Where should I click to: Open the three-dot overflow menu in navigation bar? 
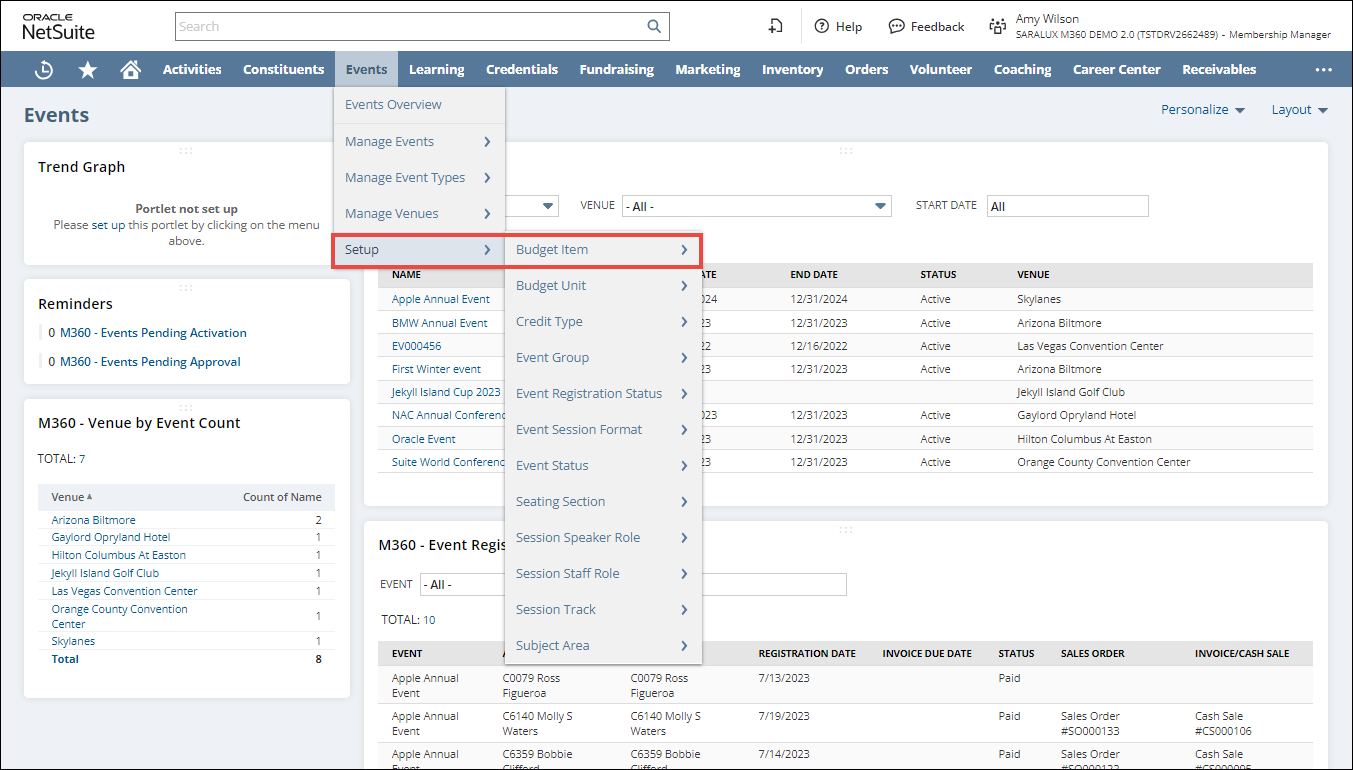[1324, 70]
